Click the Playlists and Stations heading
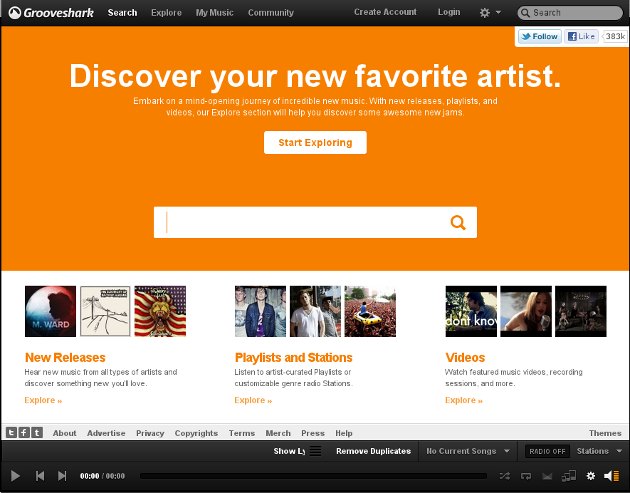This screenshot has width=630, height=493. tap(293, 357)
